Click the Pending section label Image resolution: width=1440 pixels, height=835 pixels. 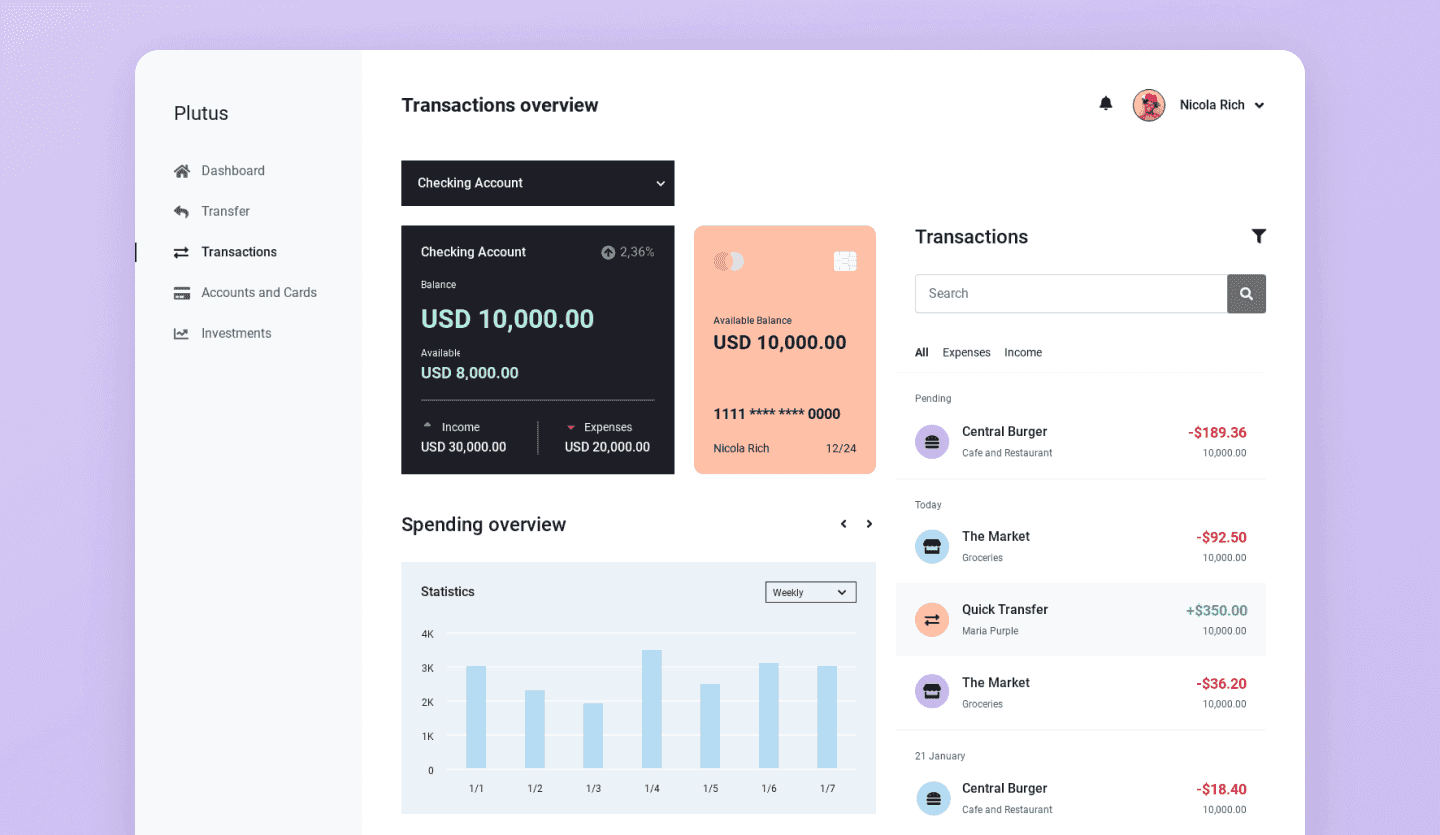point(933,399)
